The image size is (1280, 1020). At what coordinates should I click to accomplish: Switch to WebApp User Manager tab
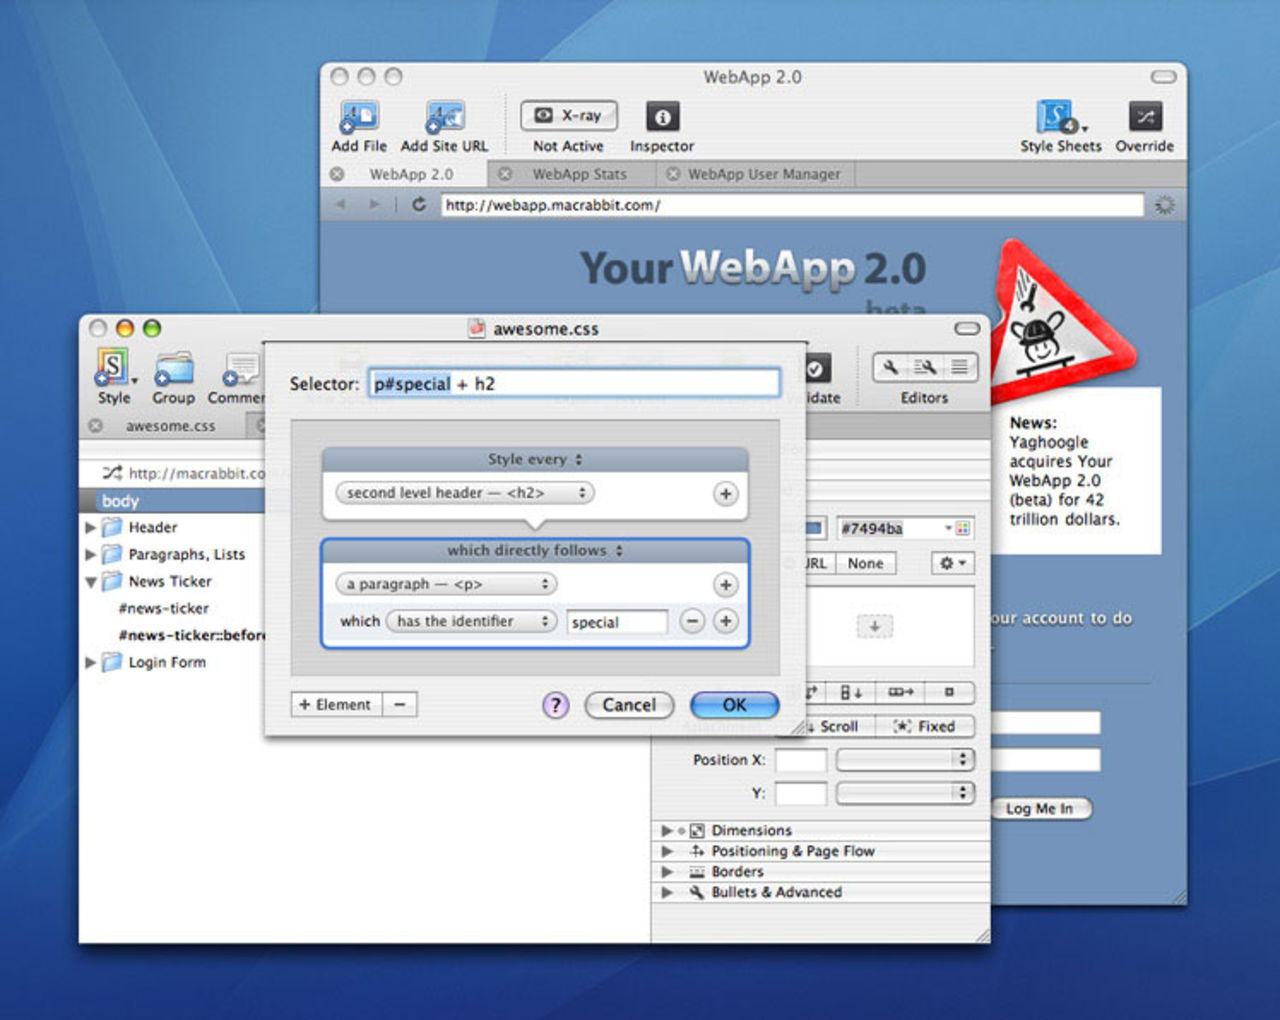(764, 174)
